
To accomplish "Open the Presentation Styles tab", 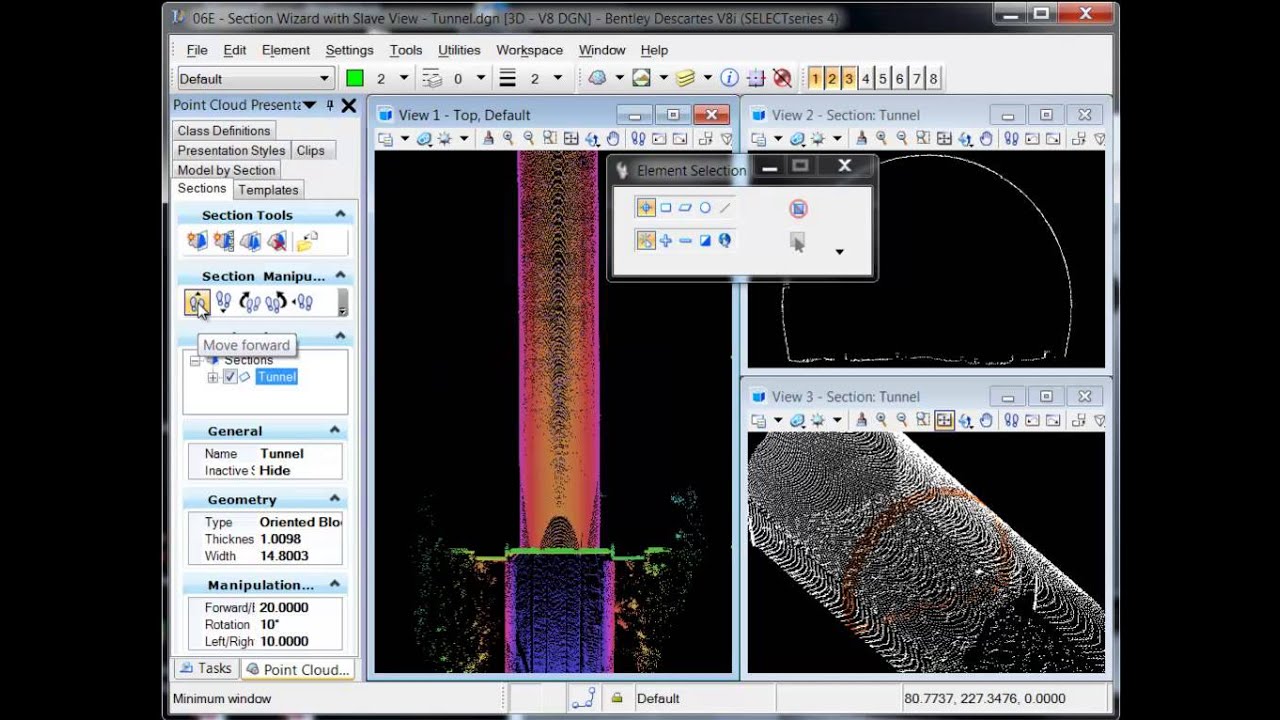I will pyautogui.click(x=231, y=150).
